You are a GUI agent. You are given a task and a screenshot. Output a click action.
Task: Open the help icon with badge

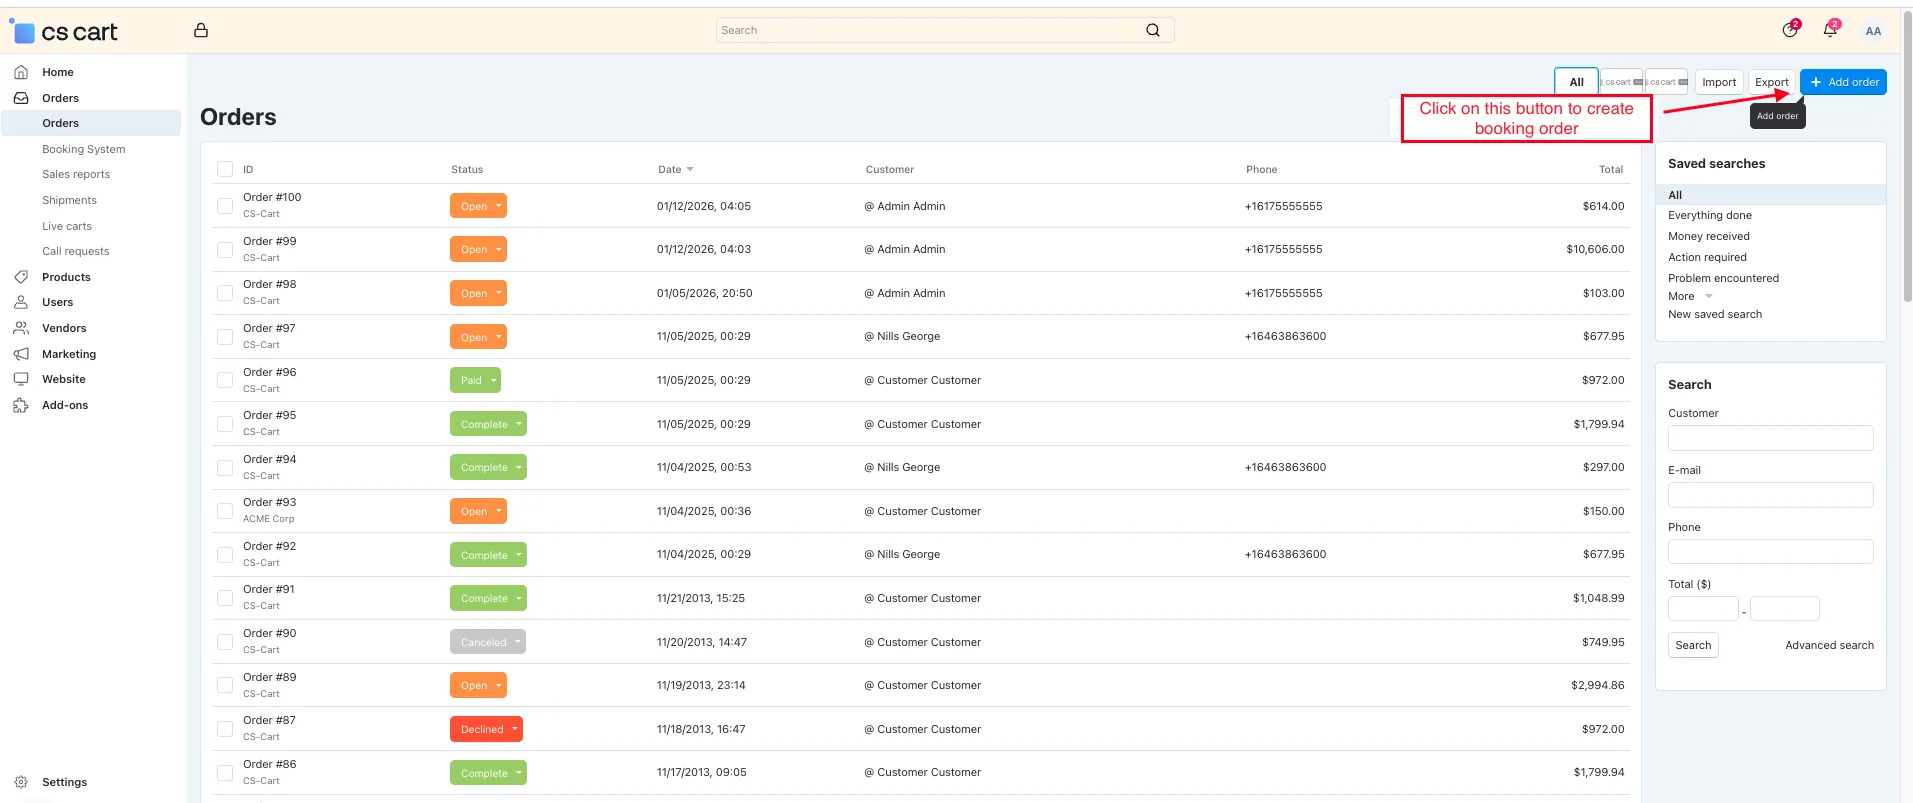1790,30
